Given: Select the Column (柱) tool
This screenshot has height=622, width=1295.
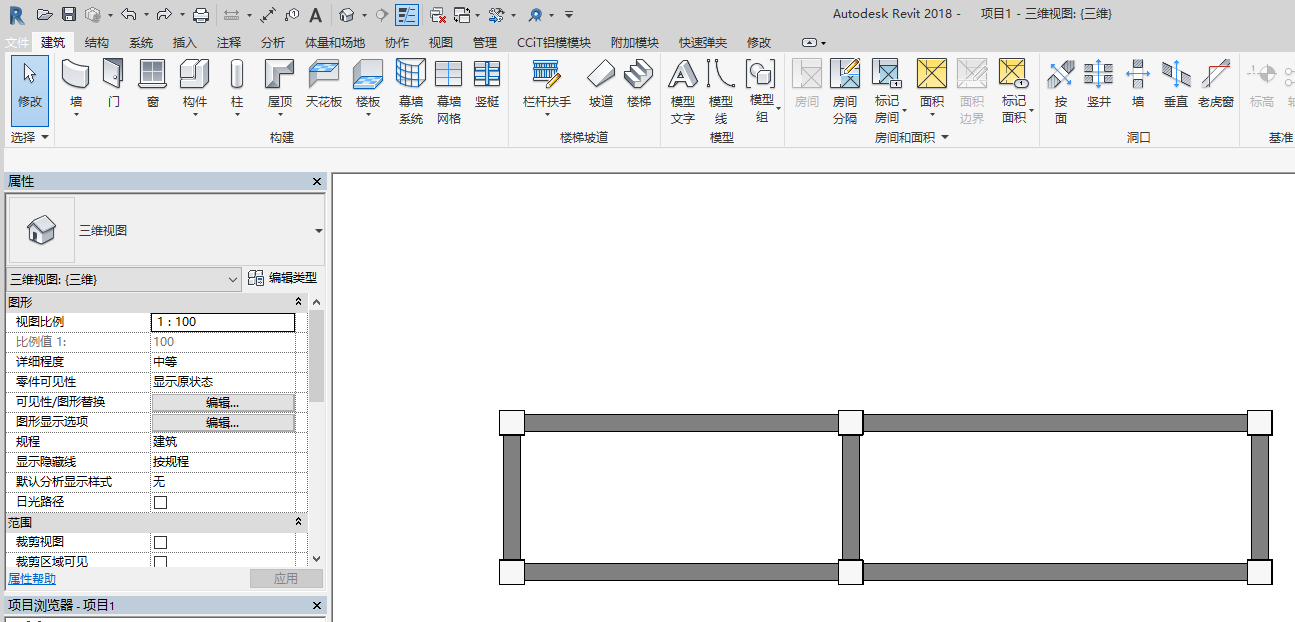Looking at the screenshot, I should (x=237, y=84).
